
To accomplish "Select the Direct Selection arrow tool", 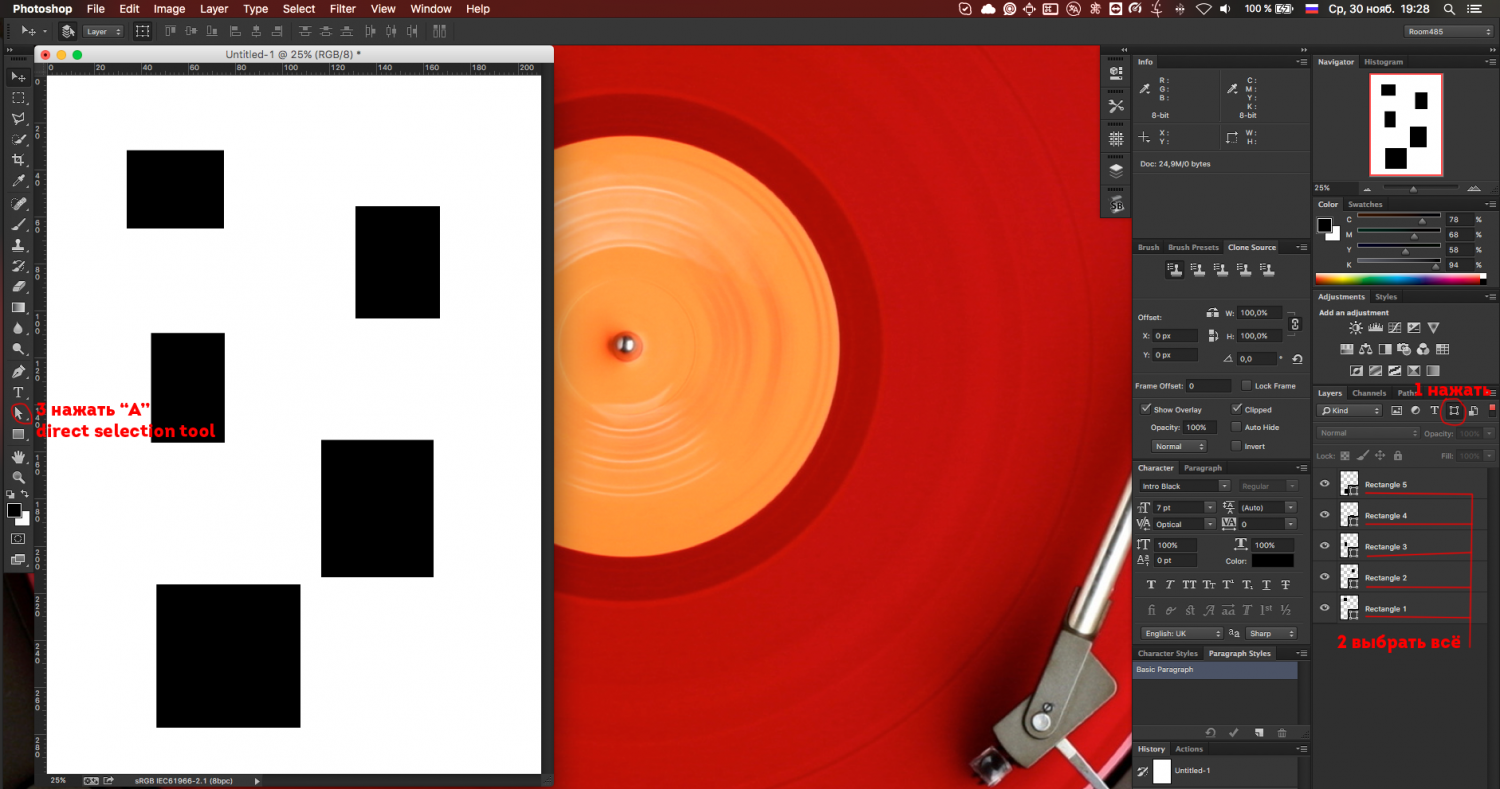I will pyautogui.click(x=18, y=413).
